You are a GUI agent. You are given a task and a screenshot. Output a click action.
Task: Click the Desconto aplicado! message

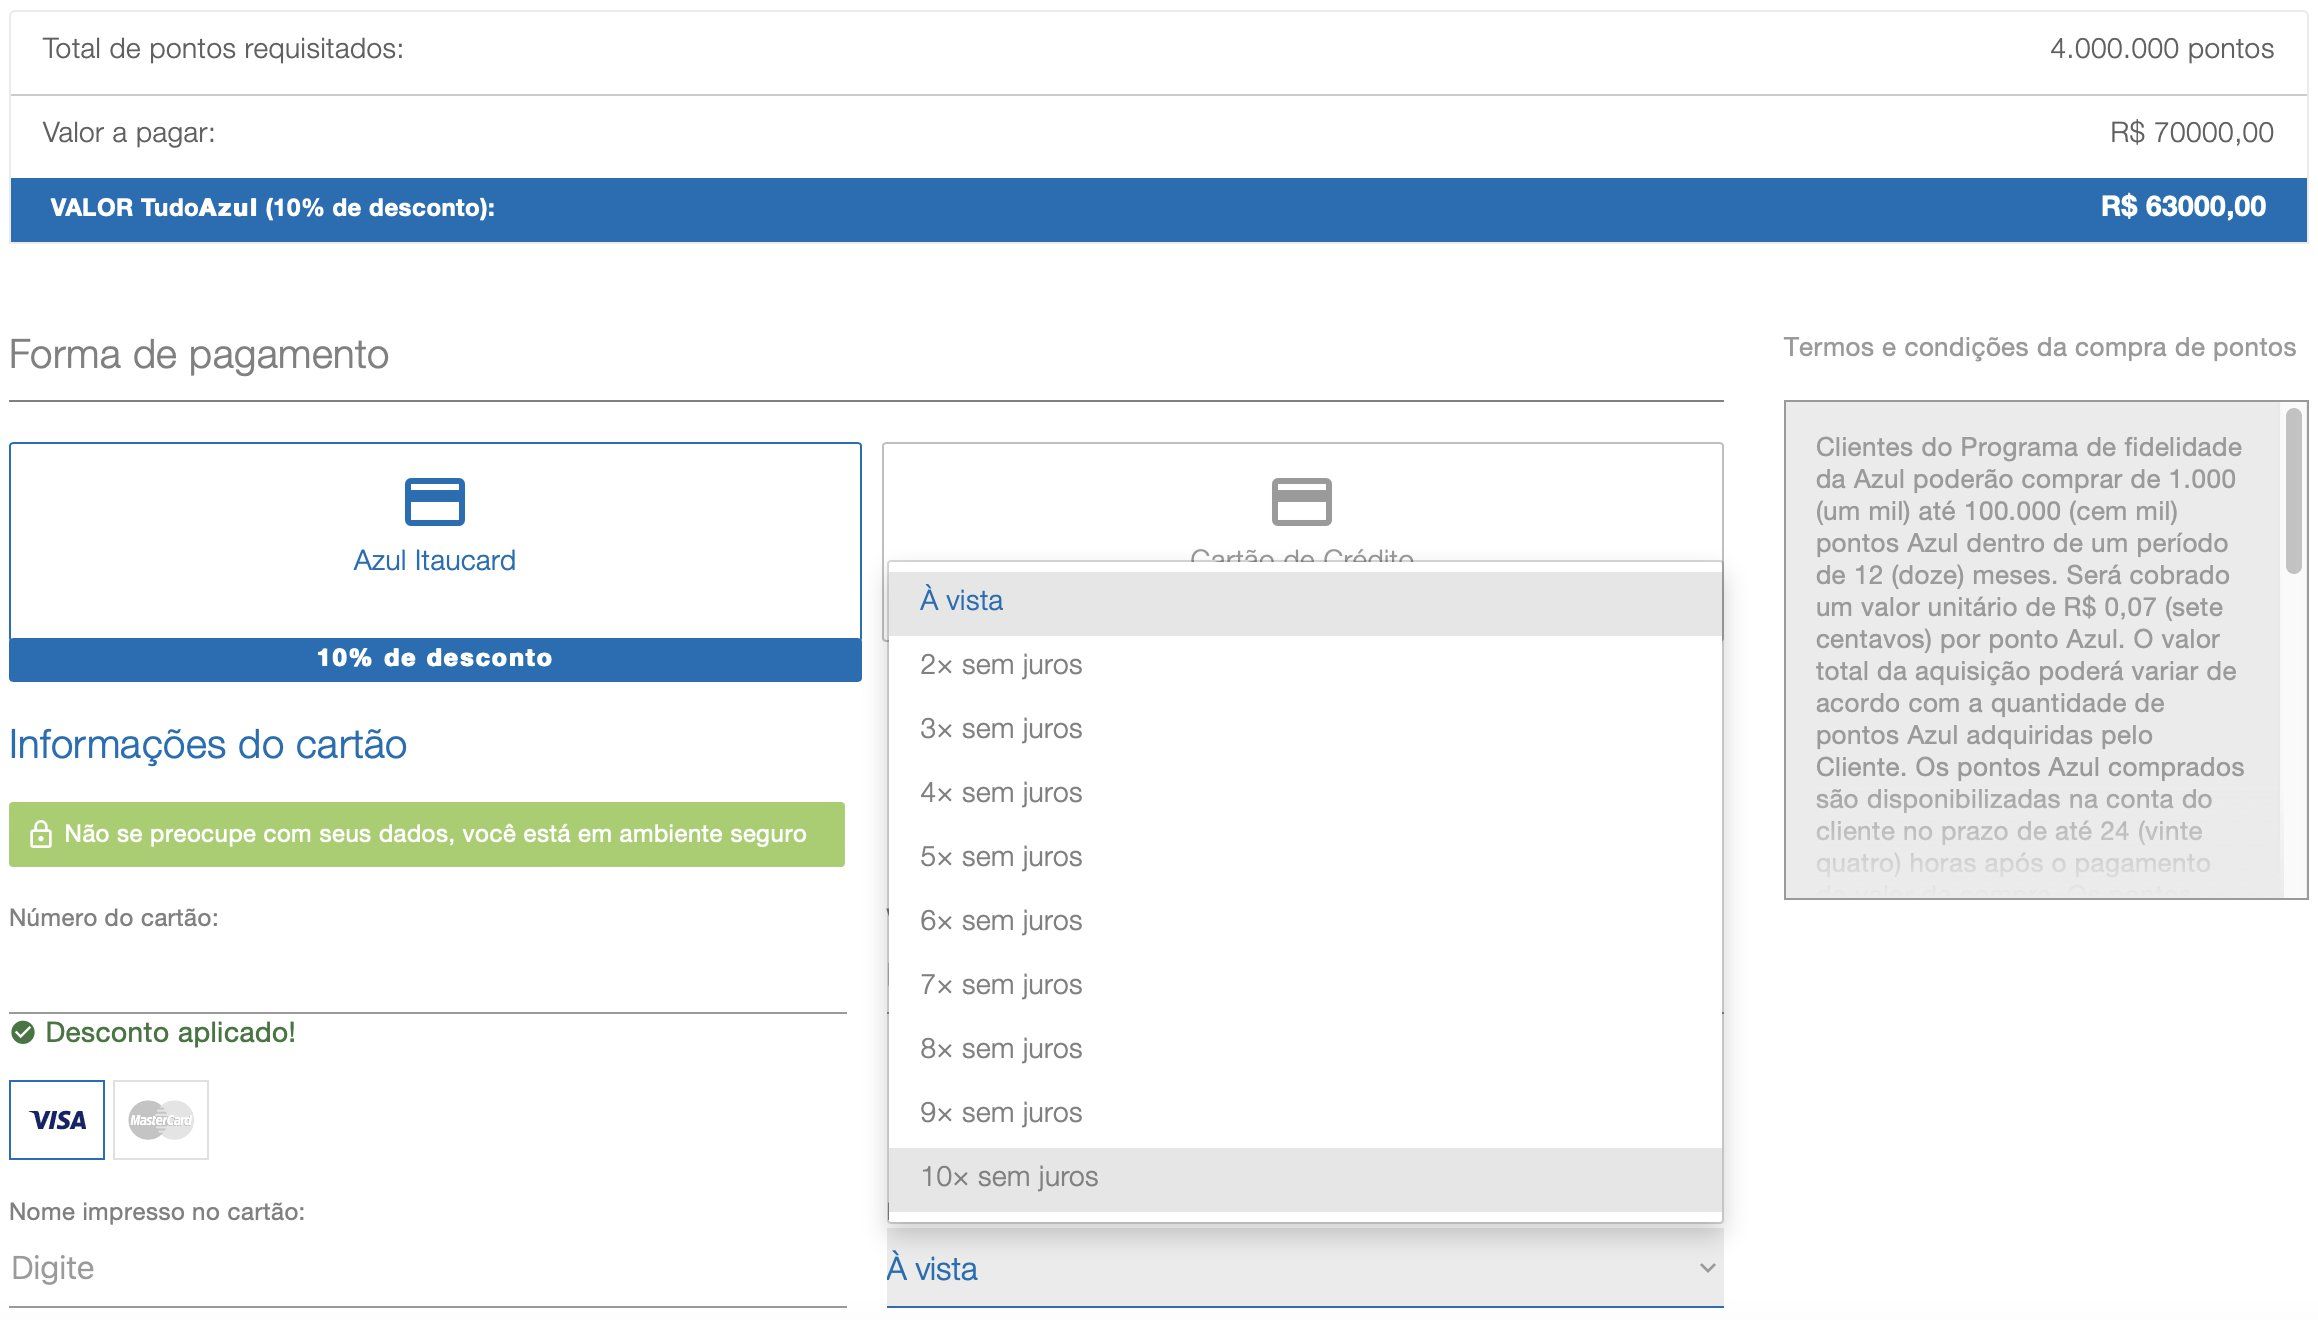(171, 1032)
